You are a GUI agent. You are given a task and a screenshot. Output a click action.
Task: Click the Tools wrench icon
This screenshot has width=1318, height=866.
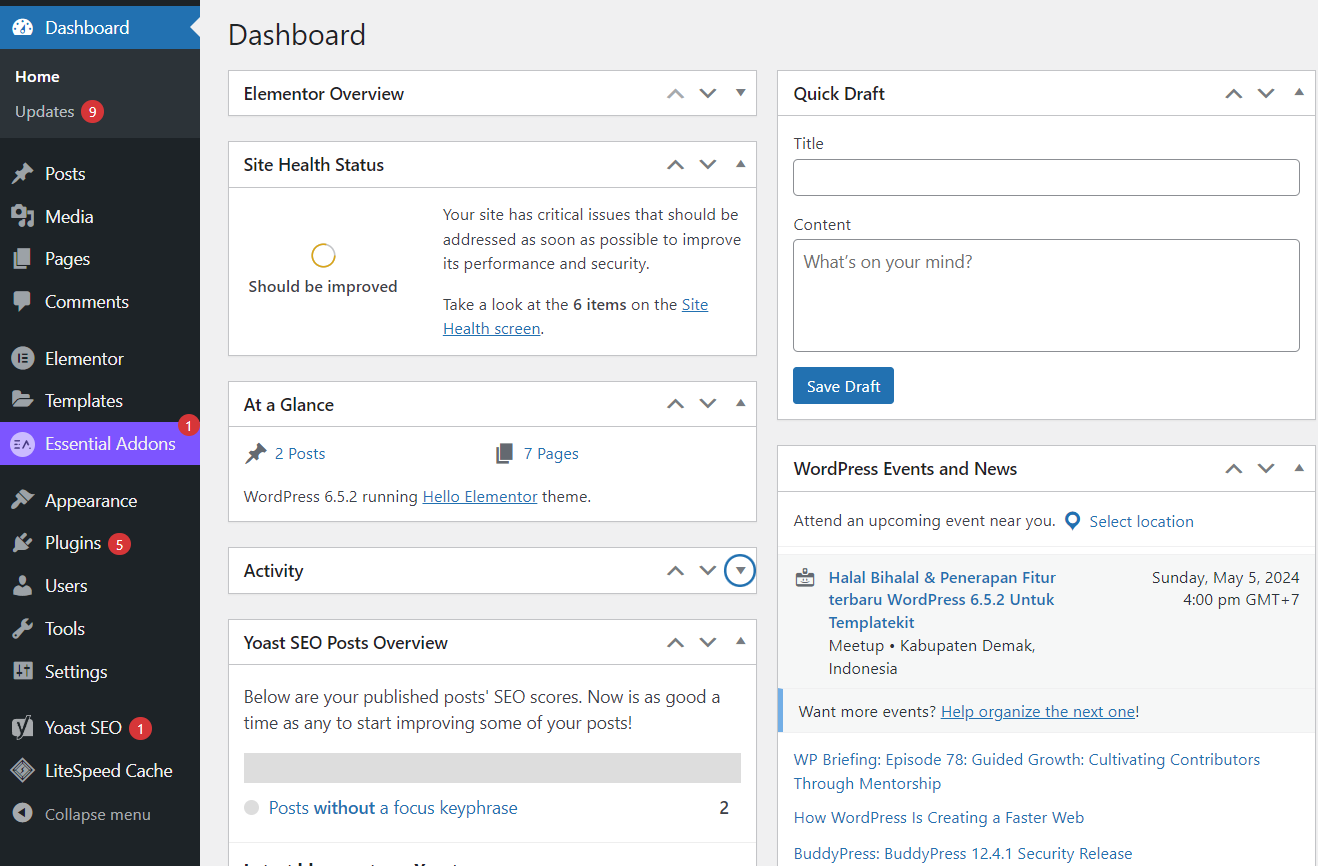click(x=22, y=629)
